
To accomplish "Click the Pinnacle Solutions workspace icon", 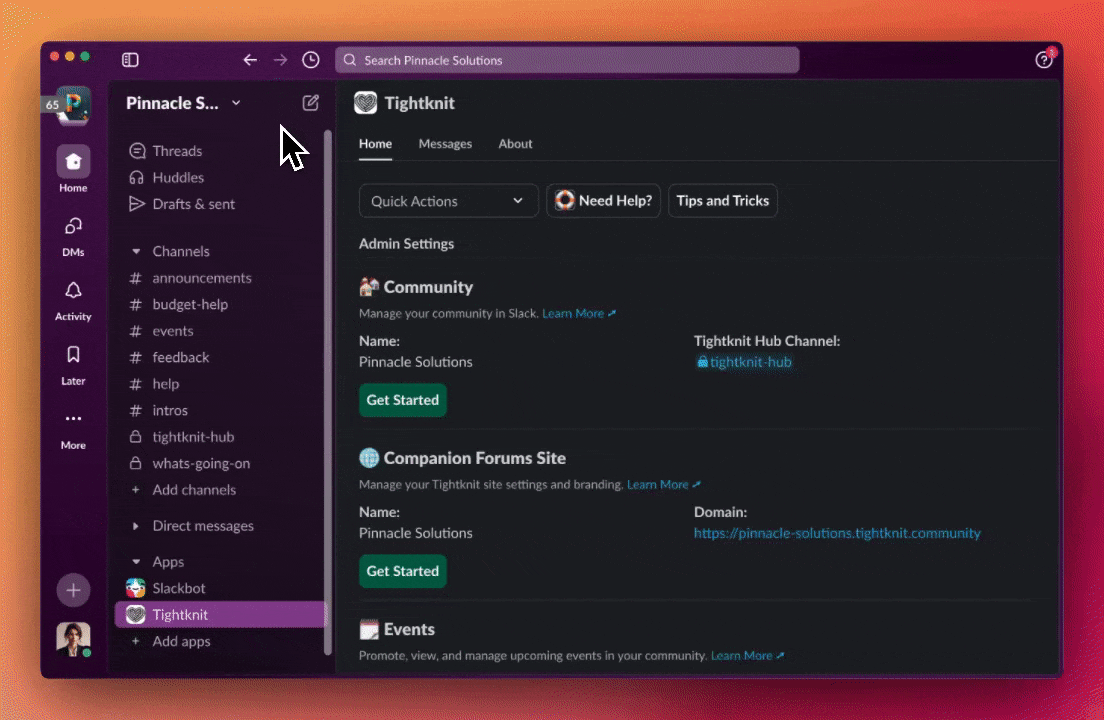I will click(73, 105).
